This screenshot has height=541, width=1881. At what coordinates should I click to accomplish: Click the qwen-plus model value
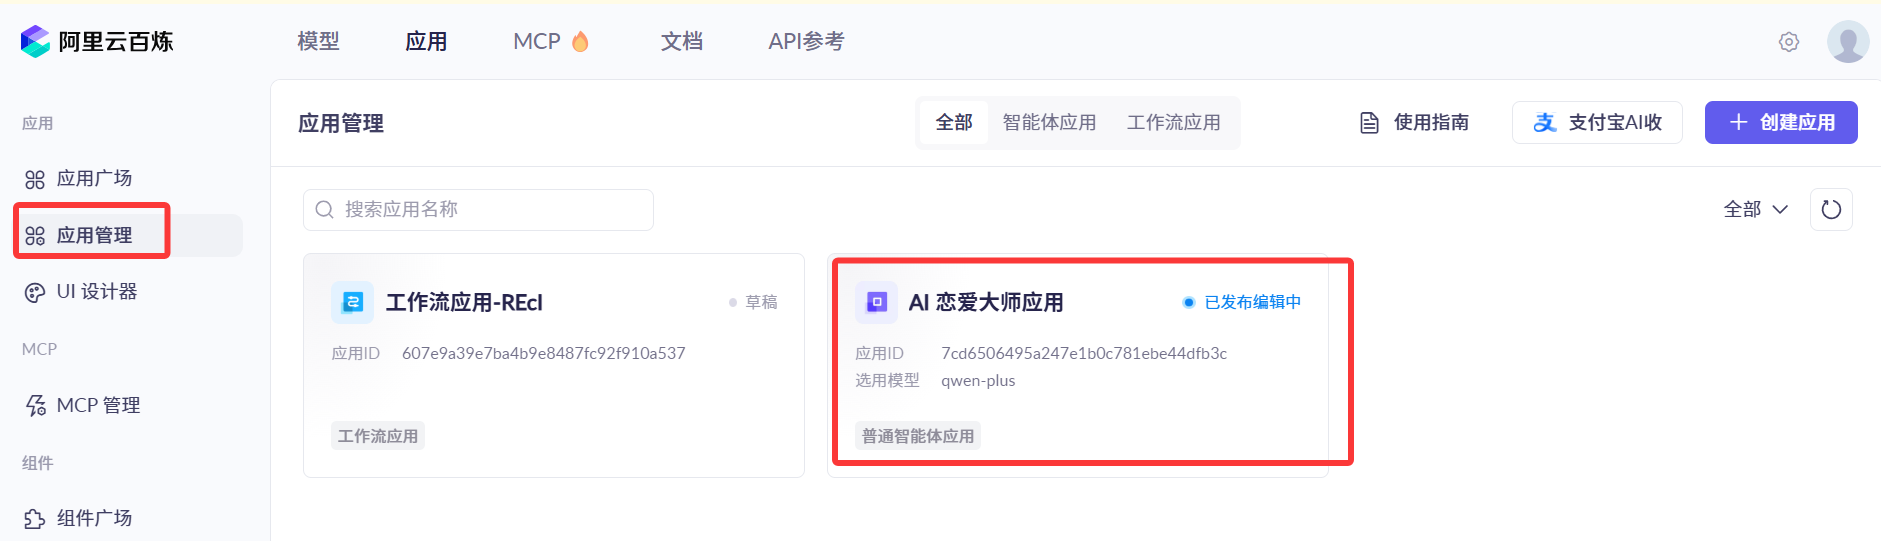pyautogui.click(x=978, y=380)
